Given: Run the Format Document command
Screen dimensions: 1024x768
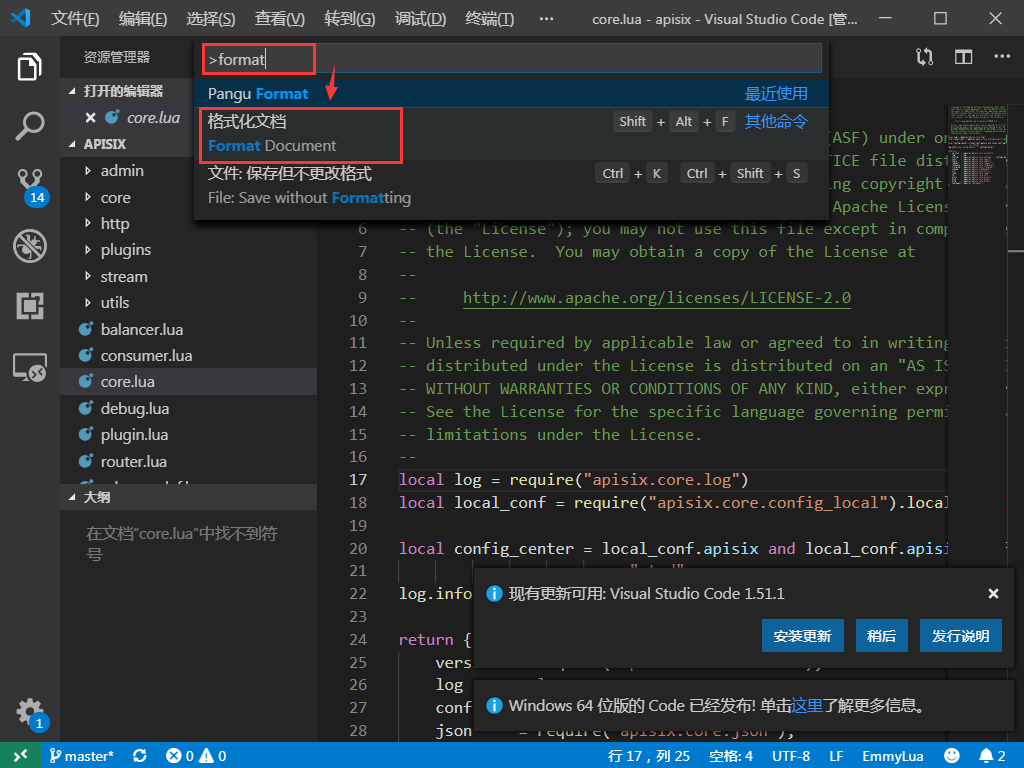Looking at the screenshot, I should pos(511,134).
